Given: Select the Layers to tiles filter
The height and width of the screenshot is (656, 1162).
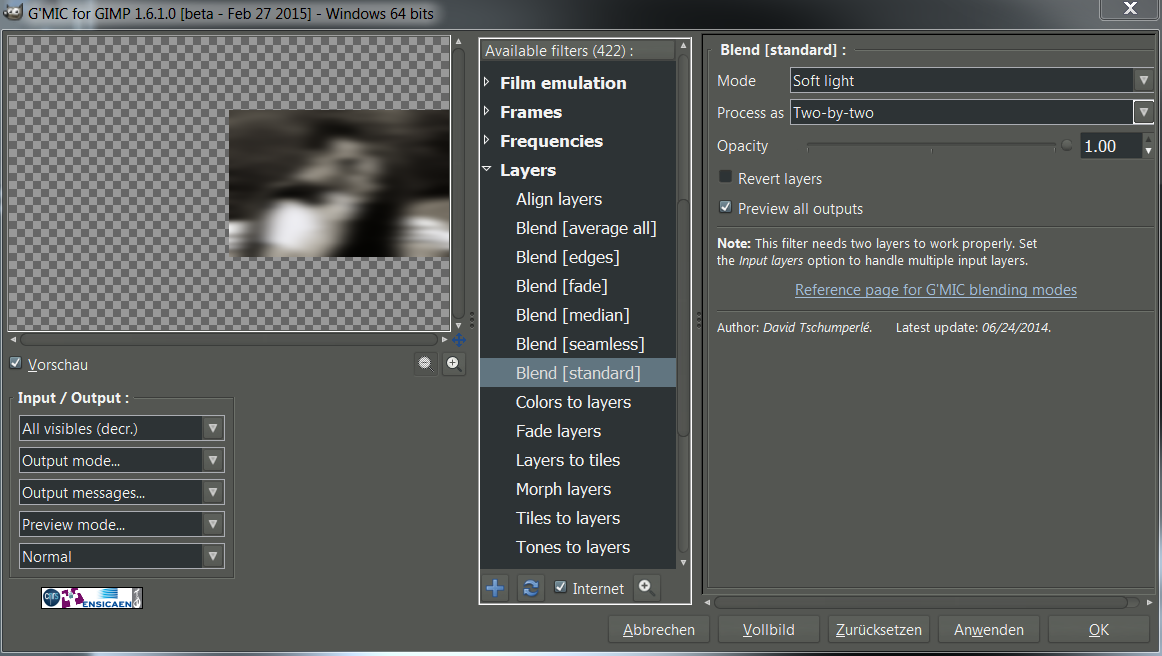Looking at the screenshot, I should (x=568, y=460).
